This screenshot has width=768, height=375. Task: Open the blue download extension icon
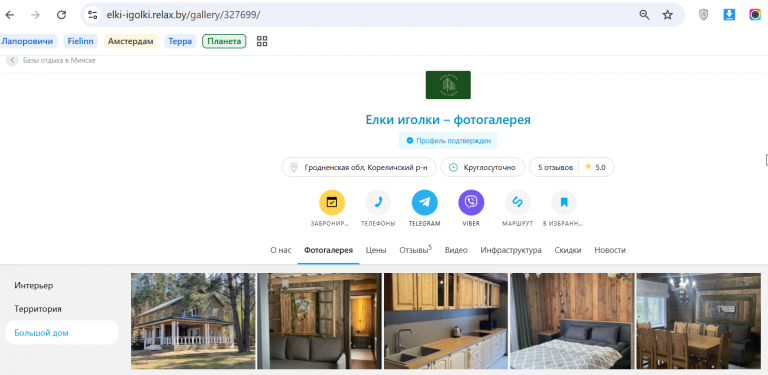(729, 15)
